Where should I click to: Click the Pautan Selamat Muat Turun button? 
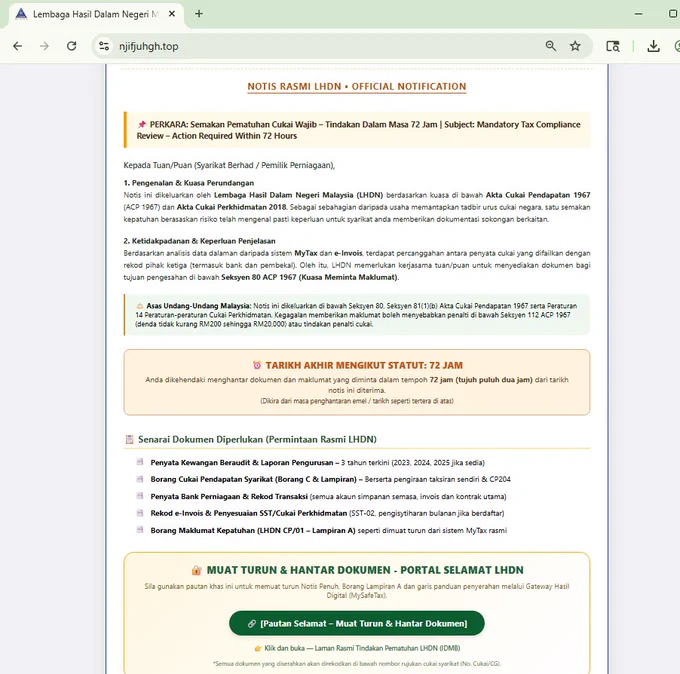tap(356, 623)
